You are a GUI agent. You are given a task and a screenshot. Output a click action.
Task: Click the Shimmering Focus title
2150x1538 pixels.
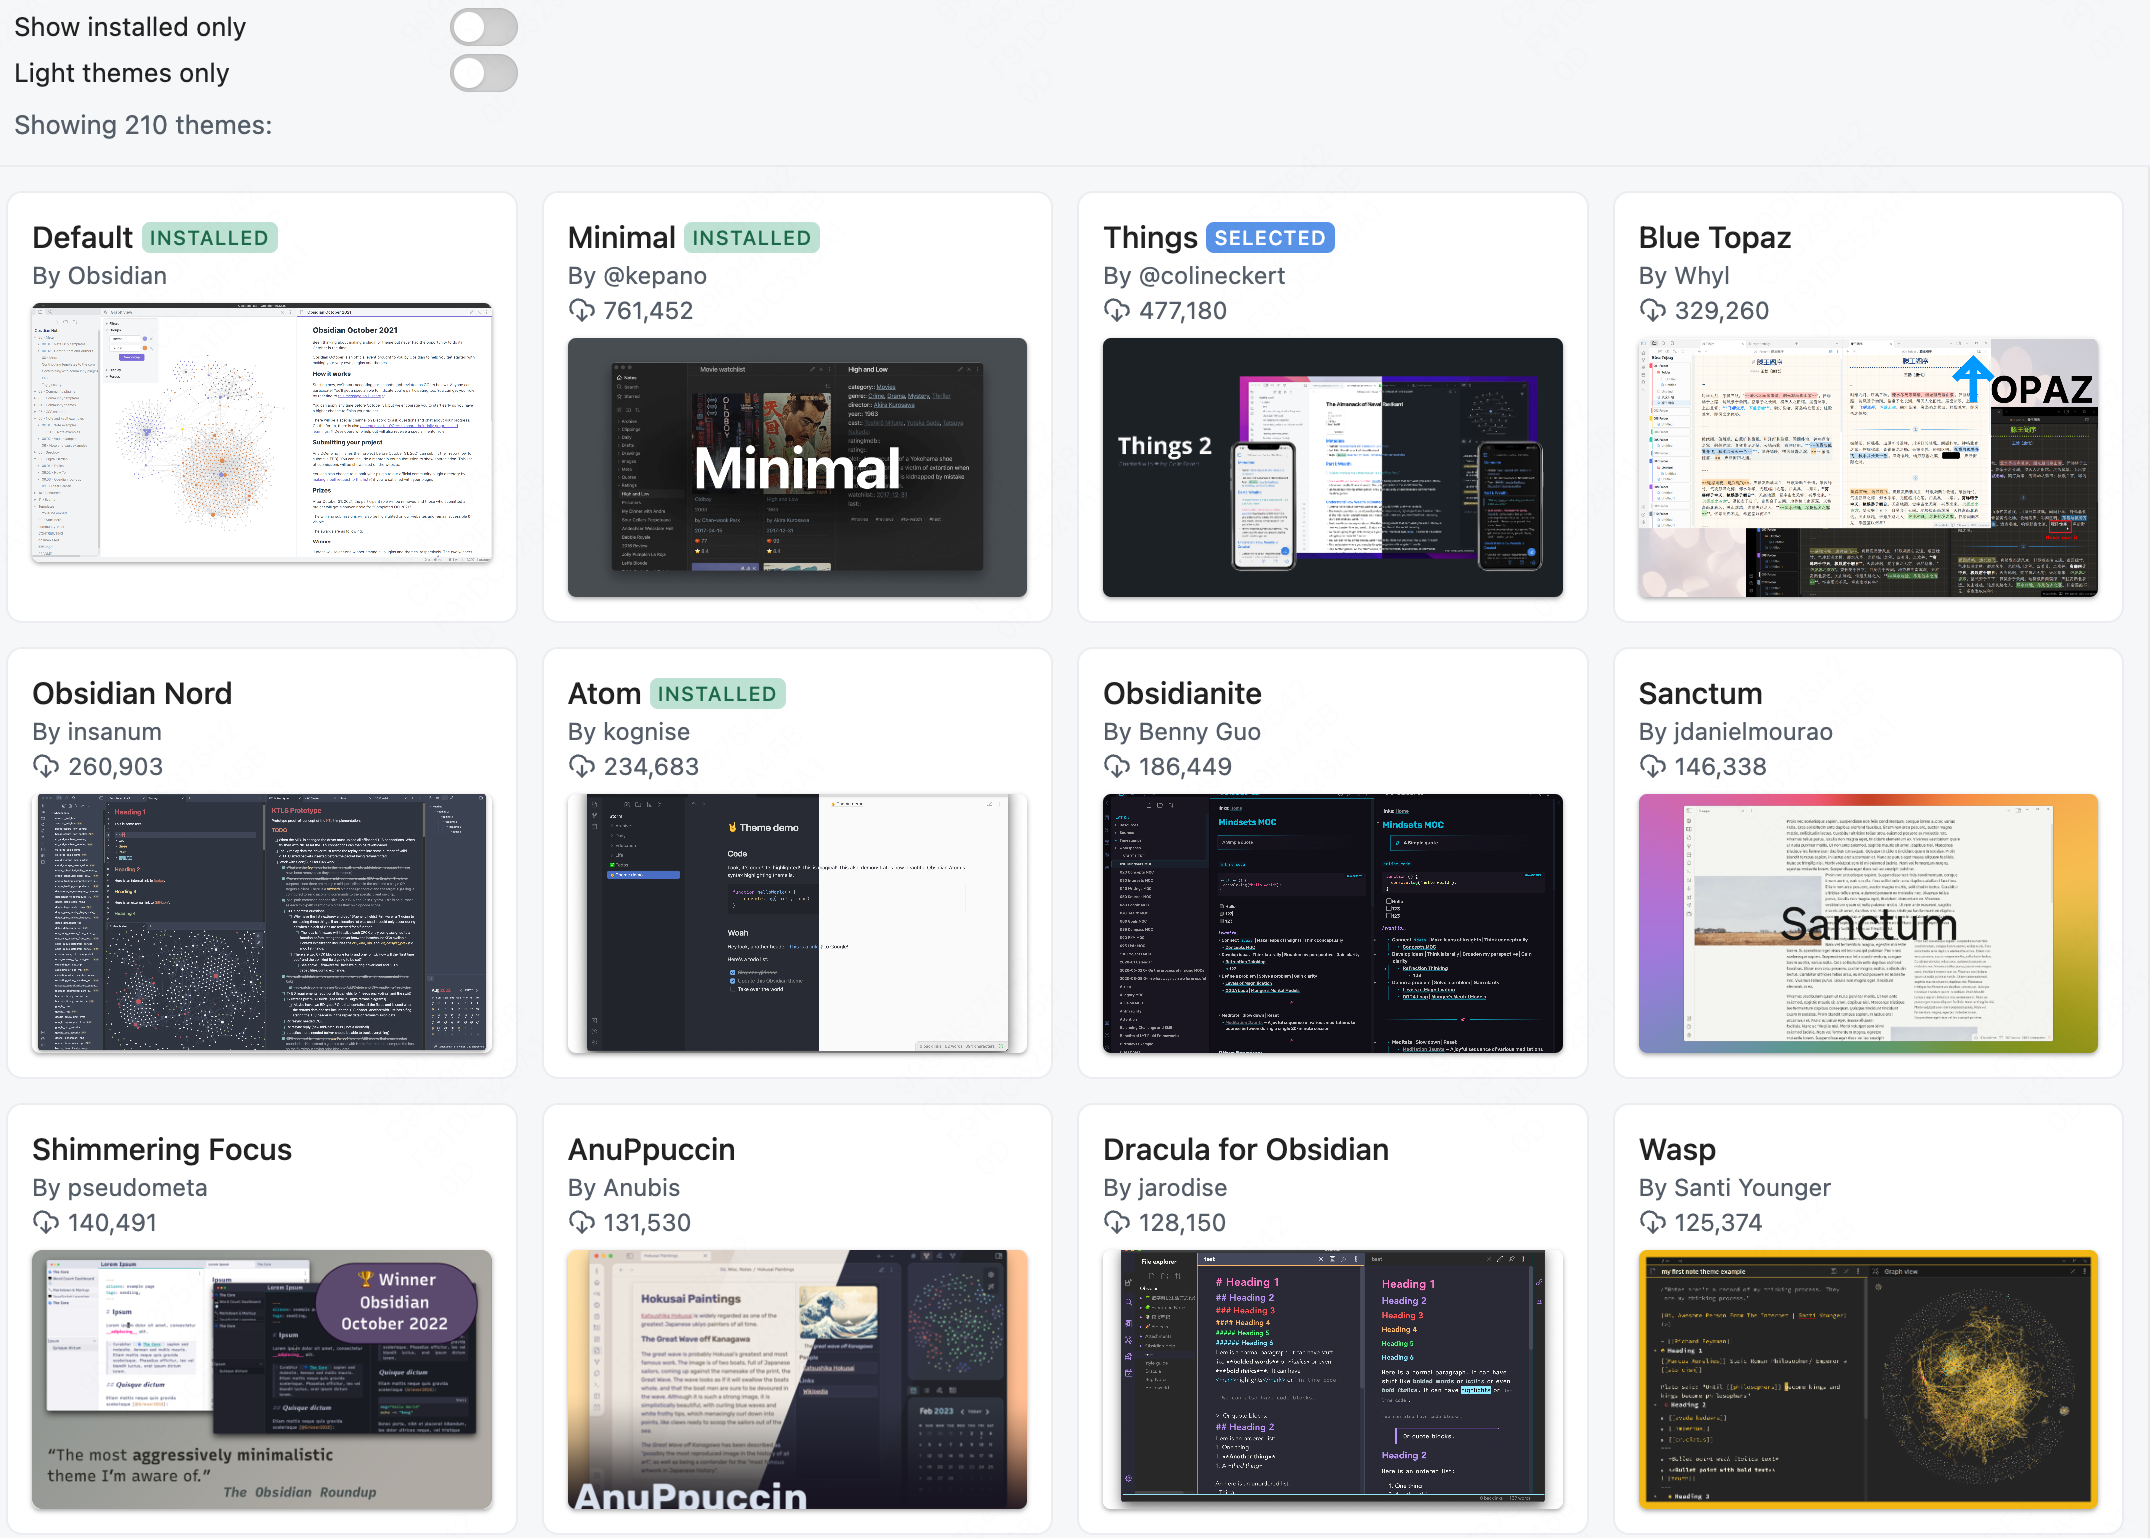(162, 1150)
